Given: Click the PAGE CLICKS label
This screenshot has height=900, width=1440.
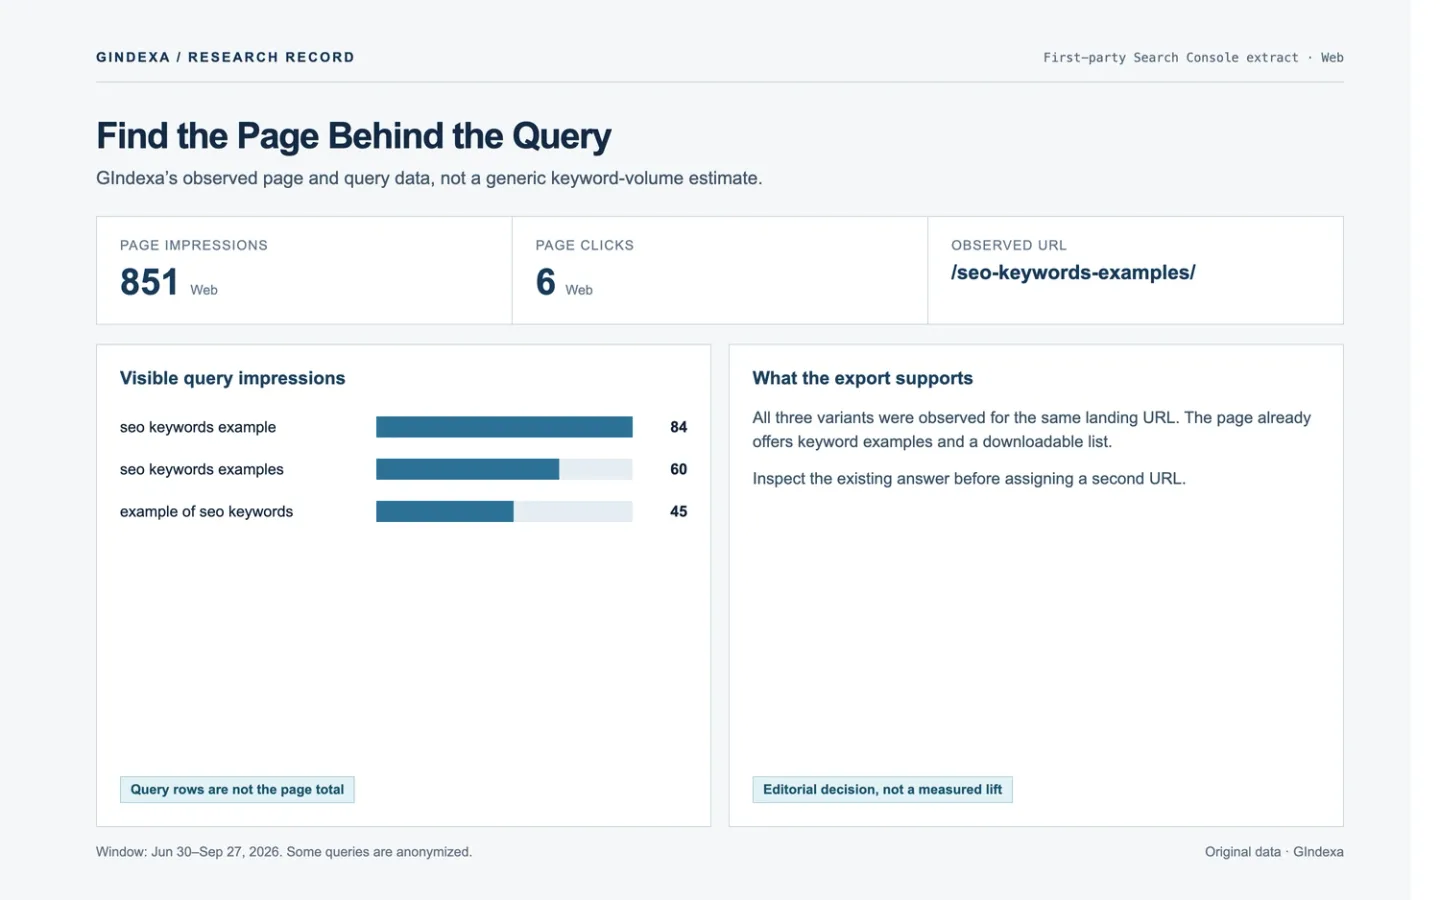Looking at the screenshot, I should tap(585, 245).
